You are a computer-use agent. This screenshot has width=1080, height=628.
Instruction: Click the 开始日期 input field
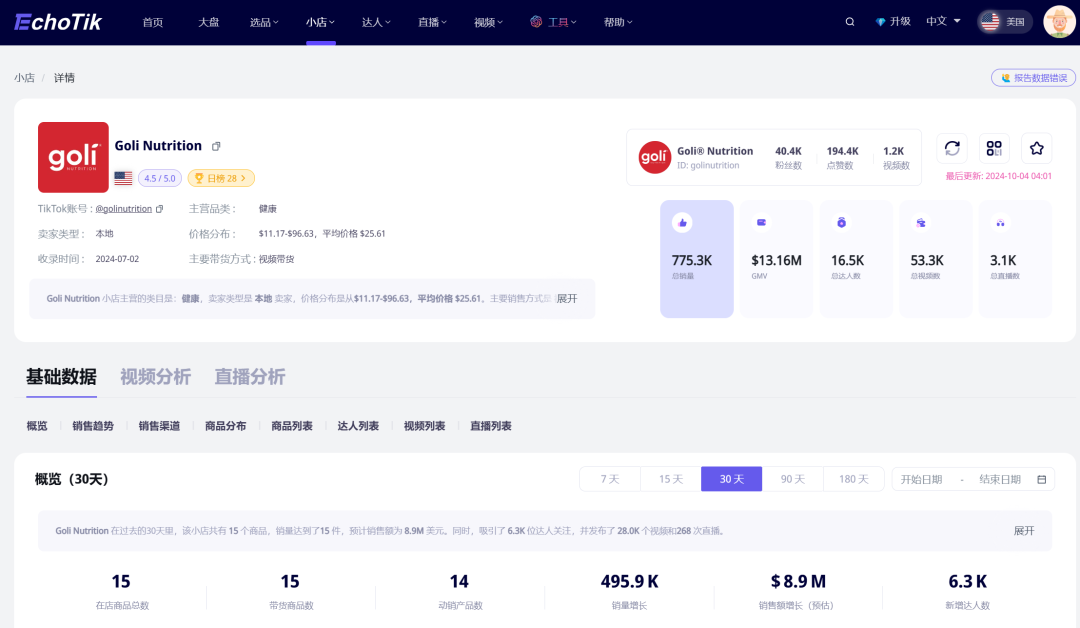[922, 479]
